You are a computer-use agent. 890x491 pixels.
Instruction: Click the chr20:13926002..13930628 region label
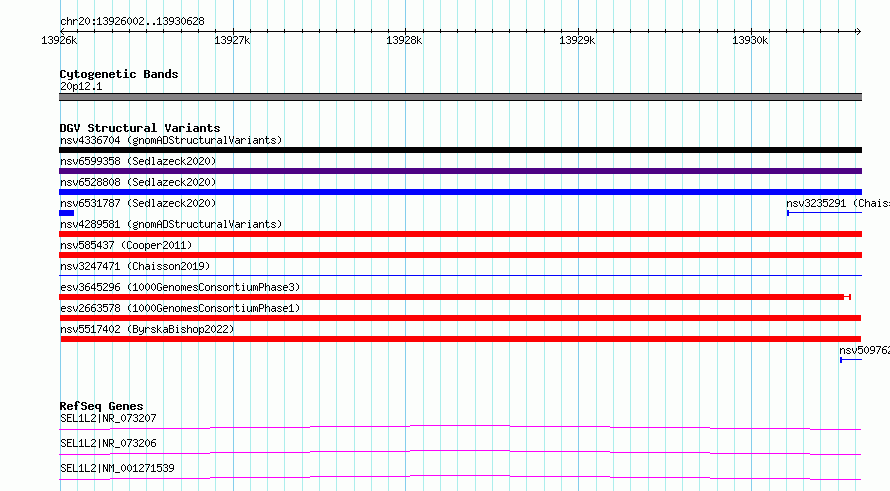[132, 21]
